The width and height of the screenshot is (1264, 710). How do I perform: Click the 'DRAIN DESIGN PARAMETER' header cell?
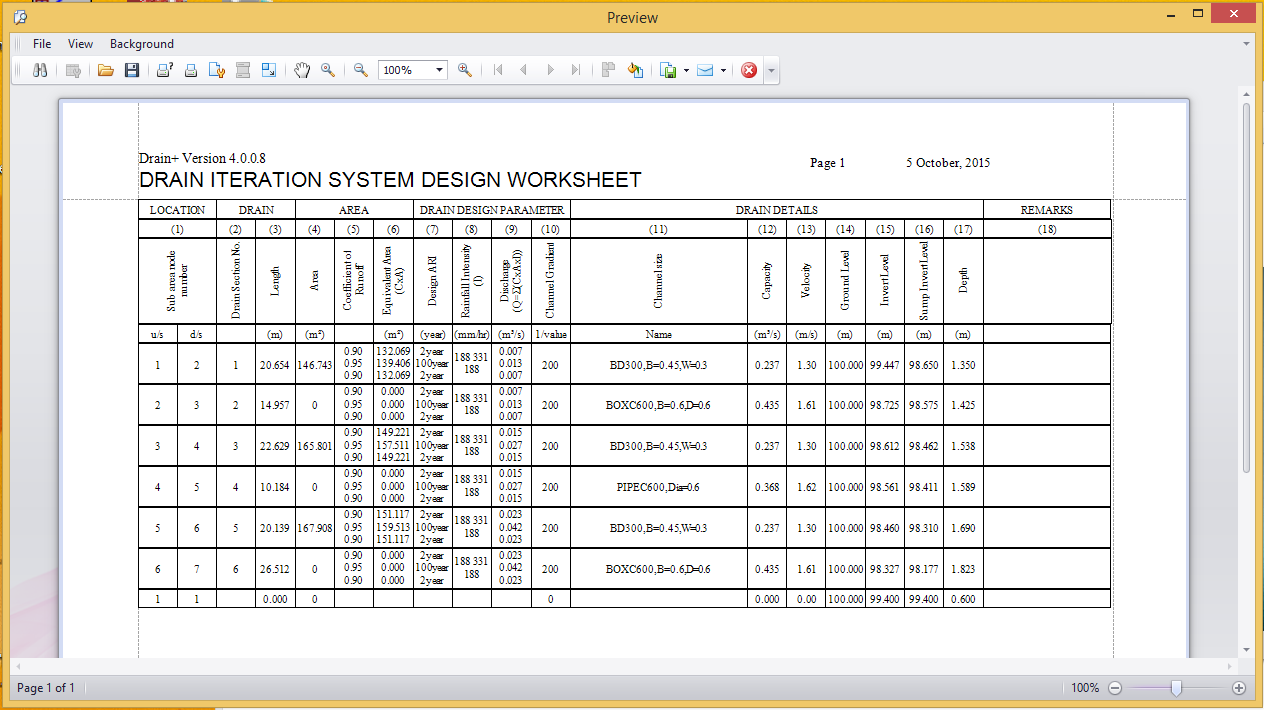point(491,210)
